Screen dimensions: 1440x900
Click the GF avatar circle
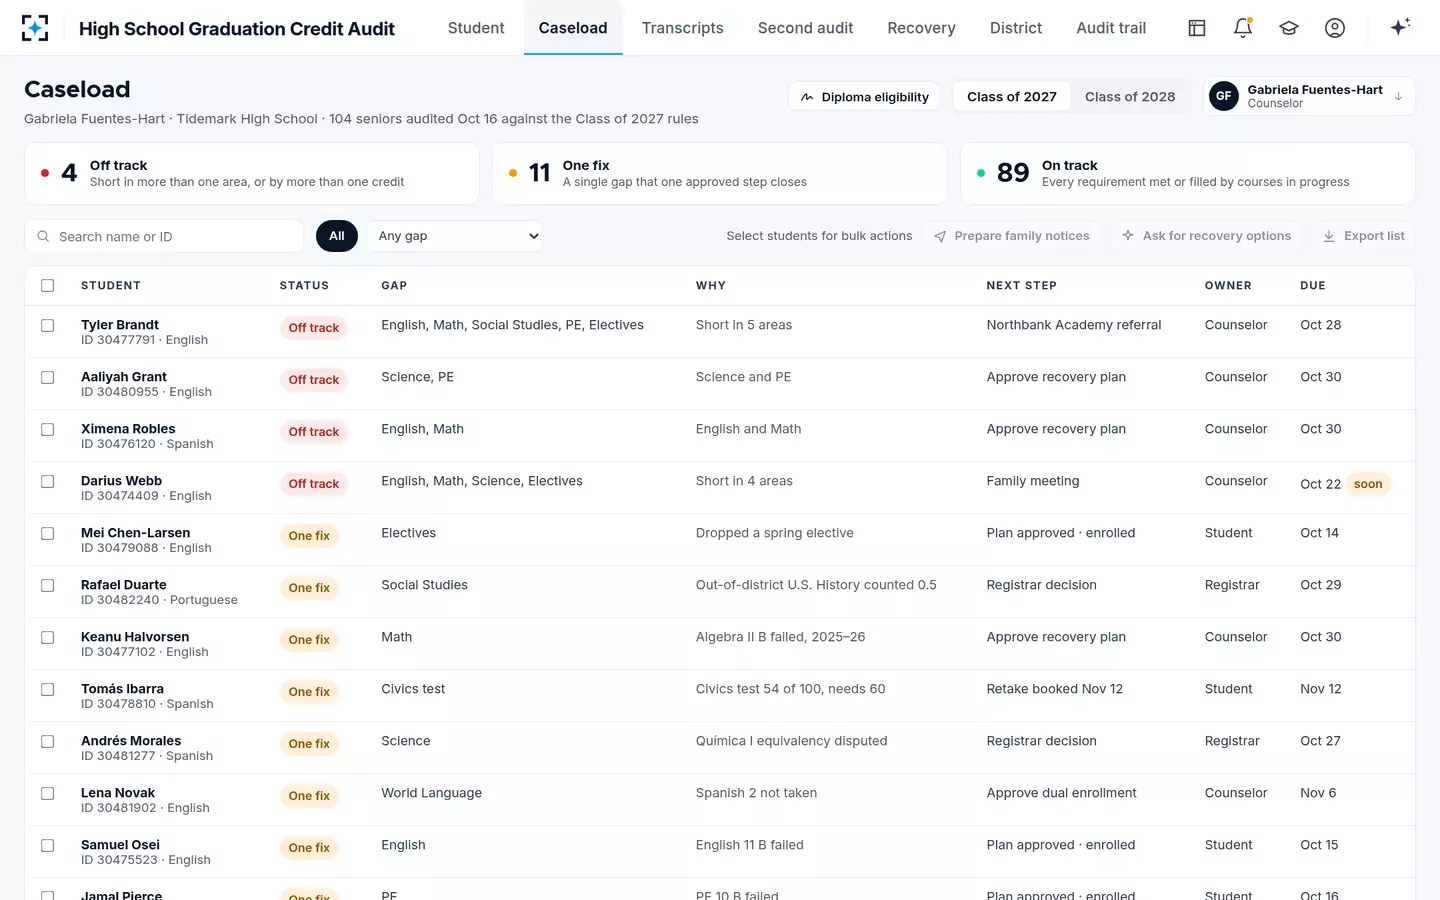pyautogui.click(x=1224, y=96)
